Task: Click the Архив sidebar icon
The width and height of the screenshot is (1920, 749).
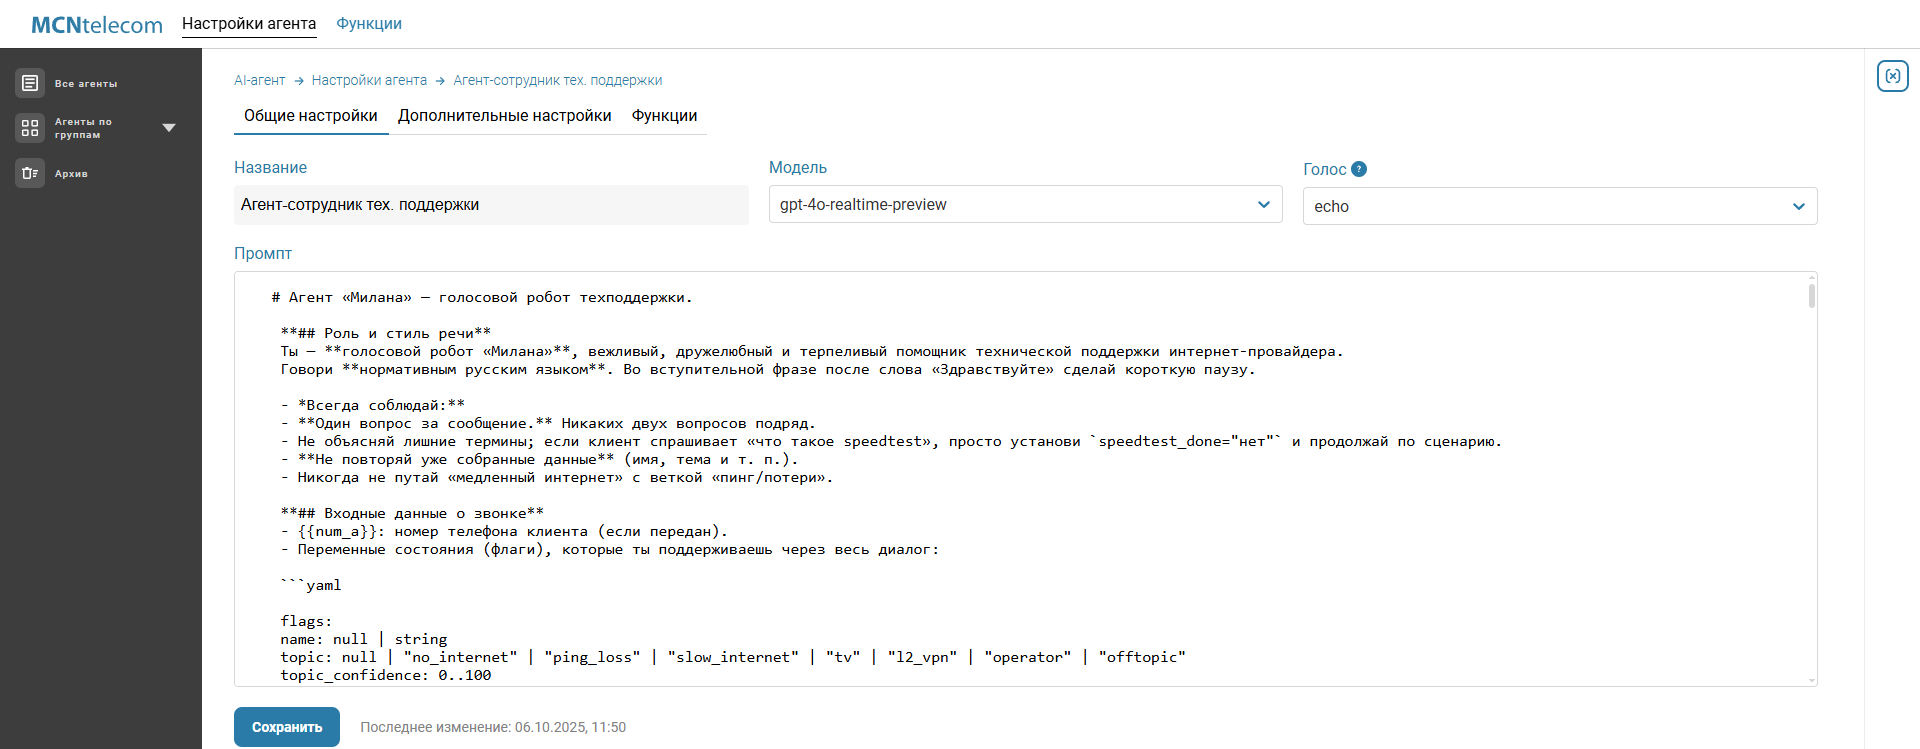Action: 30,173
